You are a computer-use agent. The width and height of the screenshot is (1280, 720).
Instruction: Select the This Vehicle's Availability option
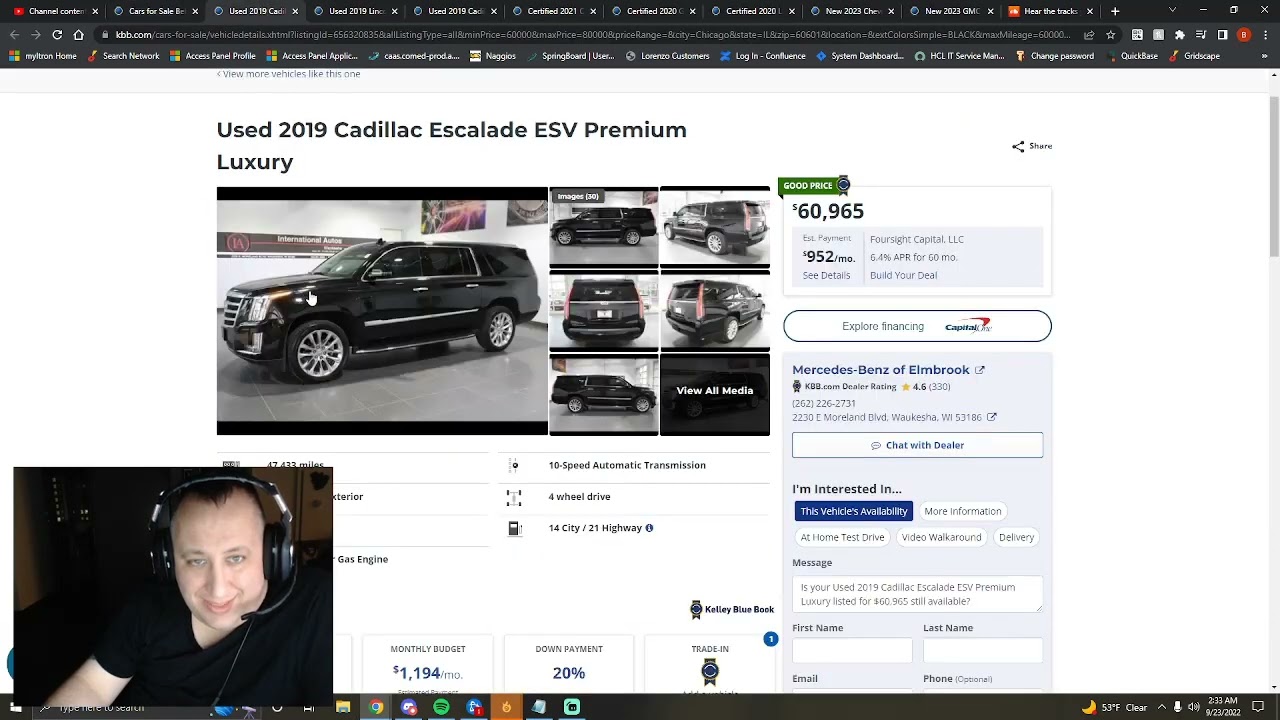pos(854,511)
